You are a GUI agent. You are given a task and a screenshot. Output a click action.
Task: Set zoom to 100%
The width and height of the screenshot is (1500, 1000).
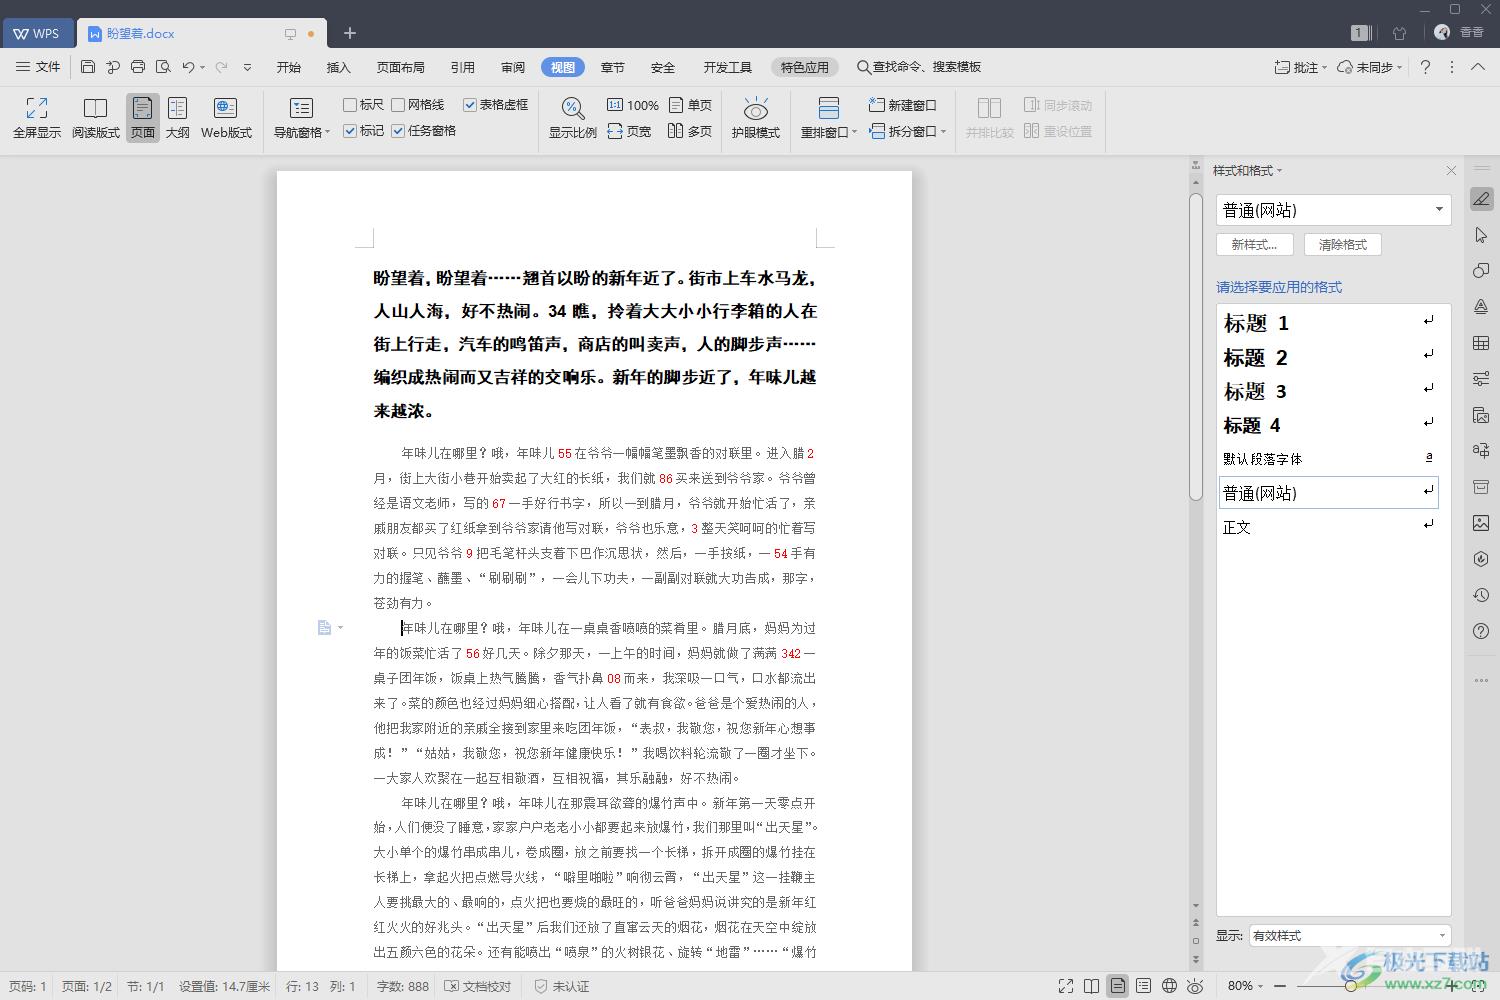tap(633, 105)
